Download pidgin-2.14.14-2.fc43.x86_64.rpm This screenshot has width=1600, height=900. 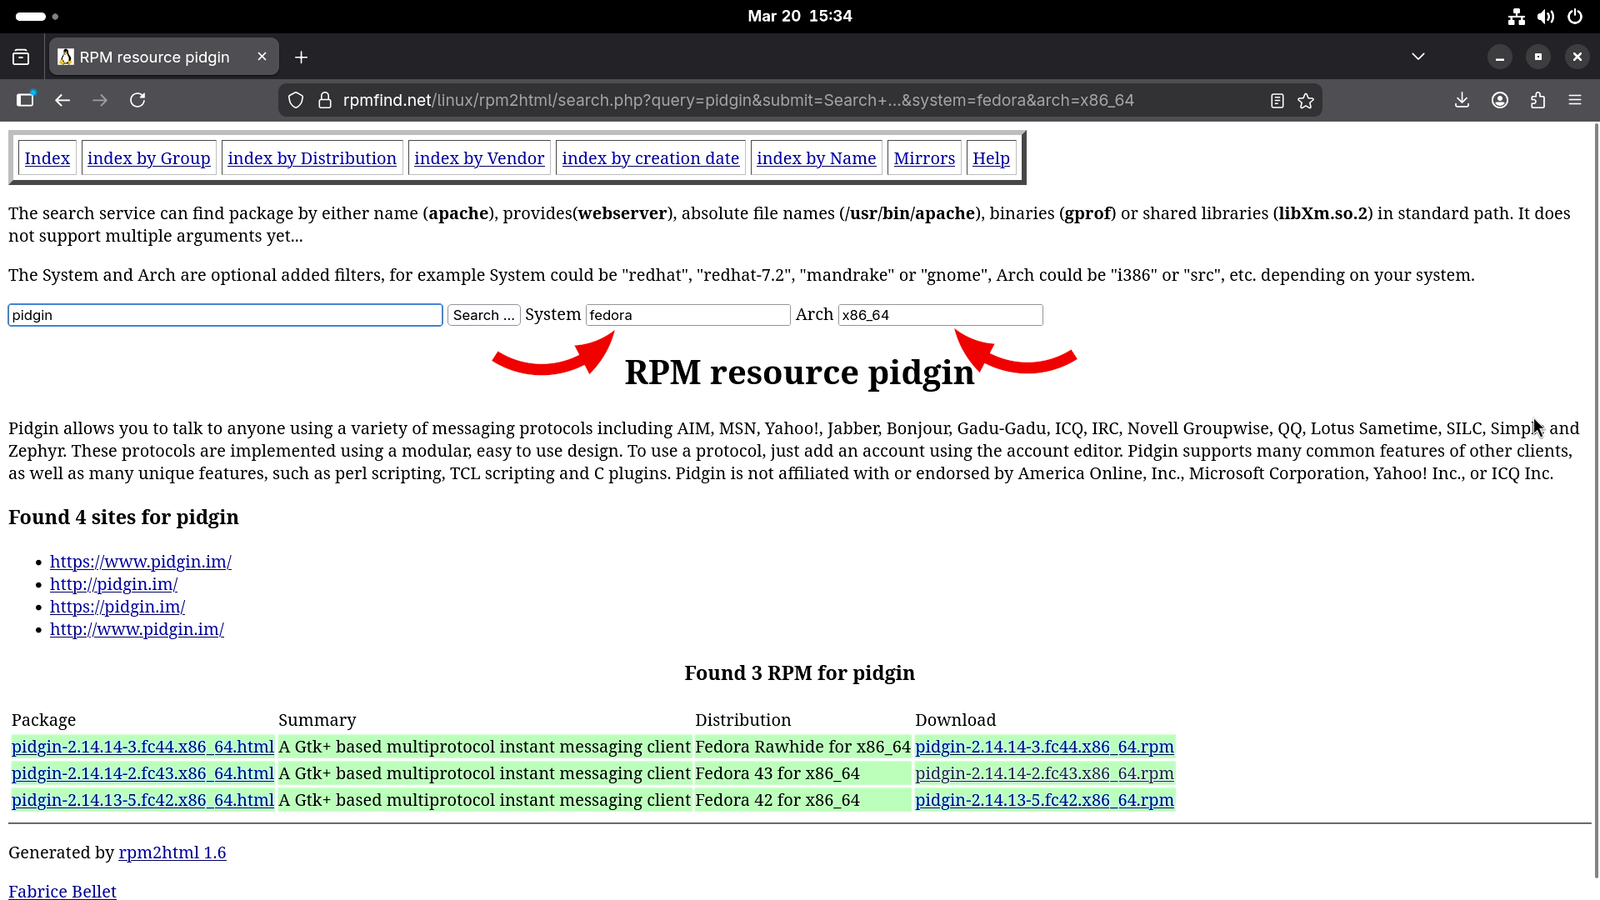(1044, 773)
